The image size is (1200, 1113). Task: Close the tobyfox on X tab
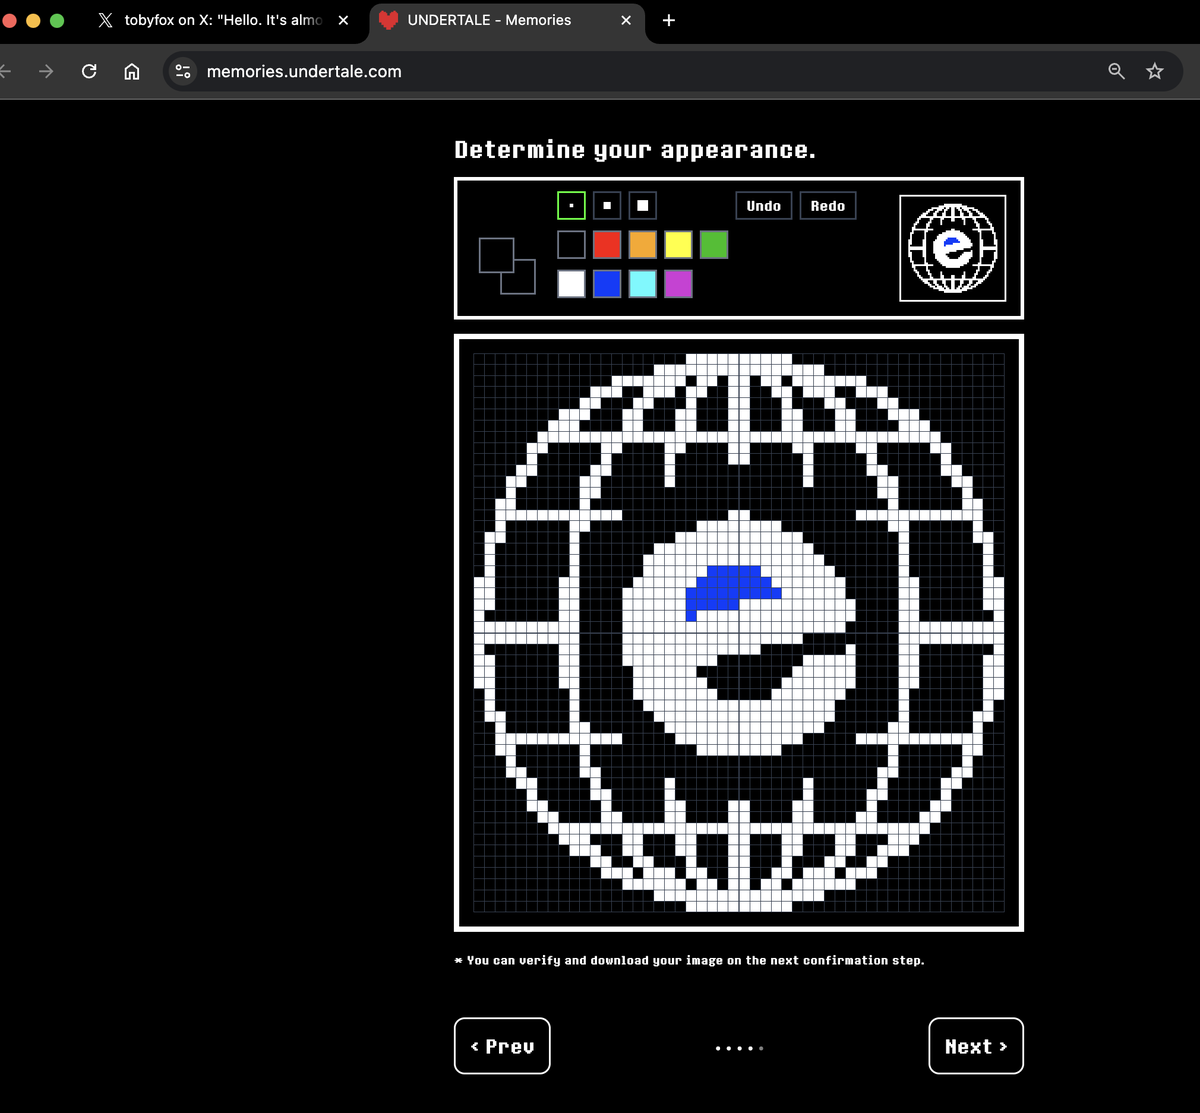pos(343,20)
